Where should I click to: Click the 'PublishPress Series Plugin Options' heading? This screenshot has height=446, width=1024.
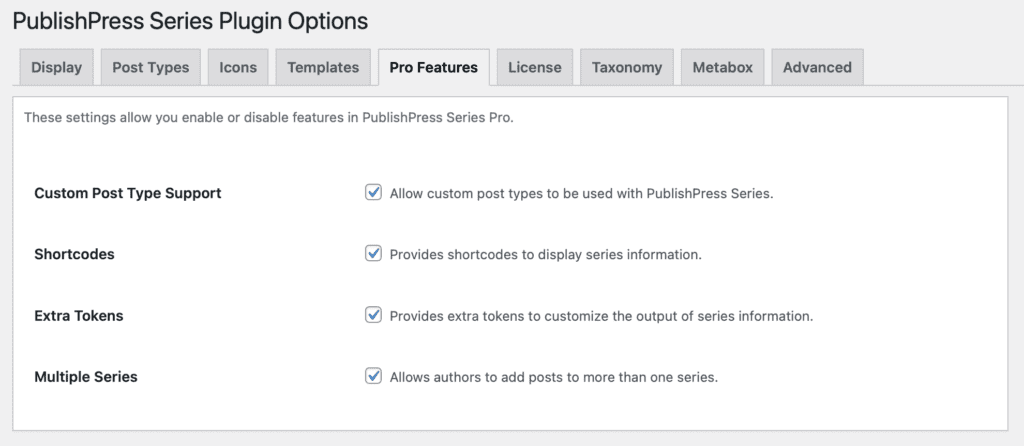point(190,21)
